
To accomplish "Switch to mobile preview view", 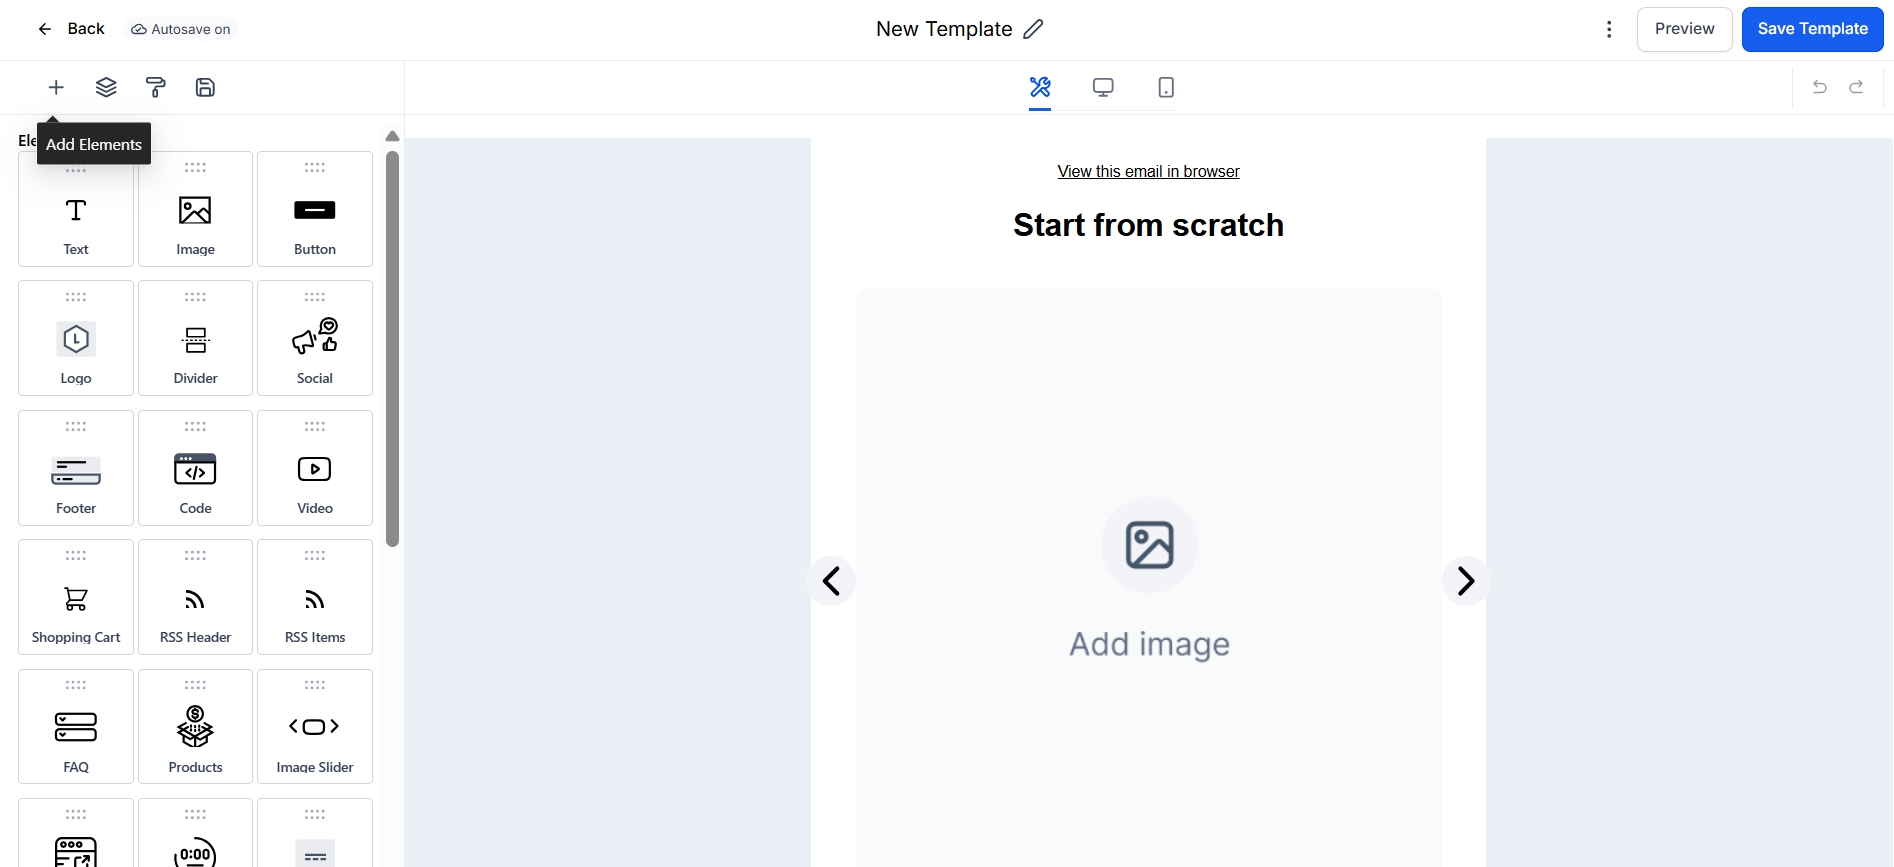I will tap(1166, 88).
